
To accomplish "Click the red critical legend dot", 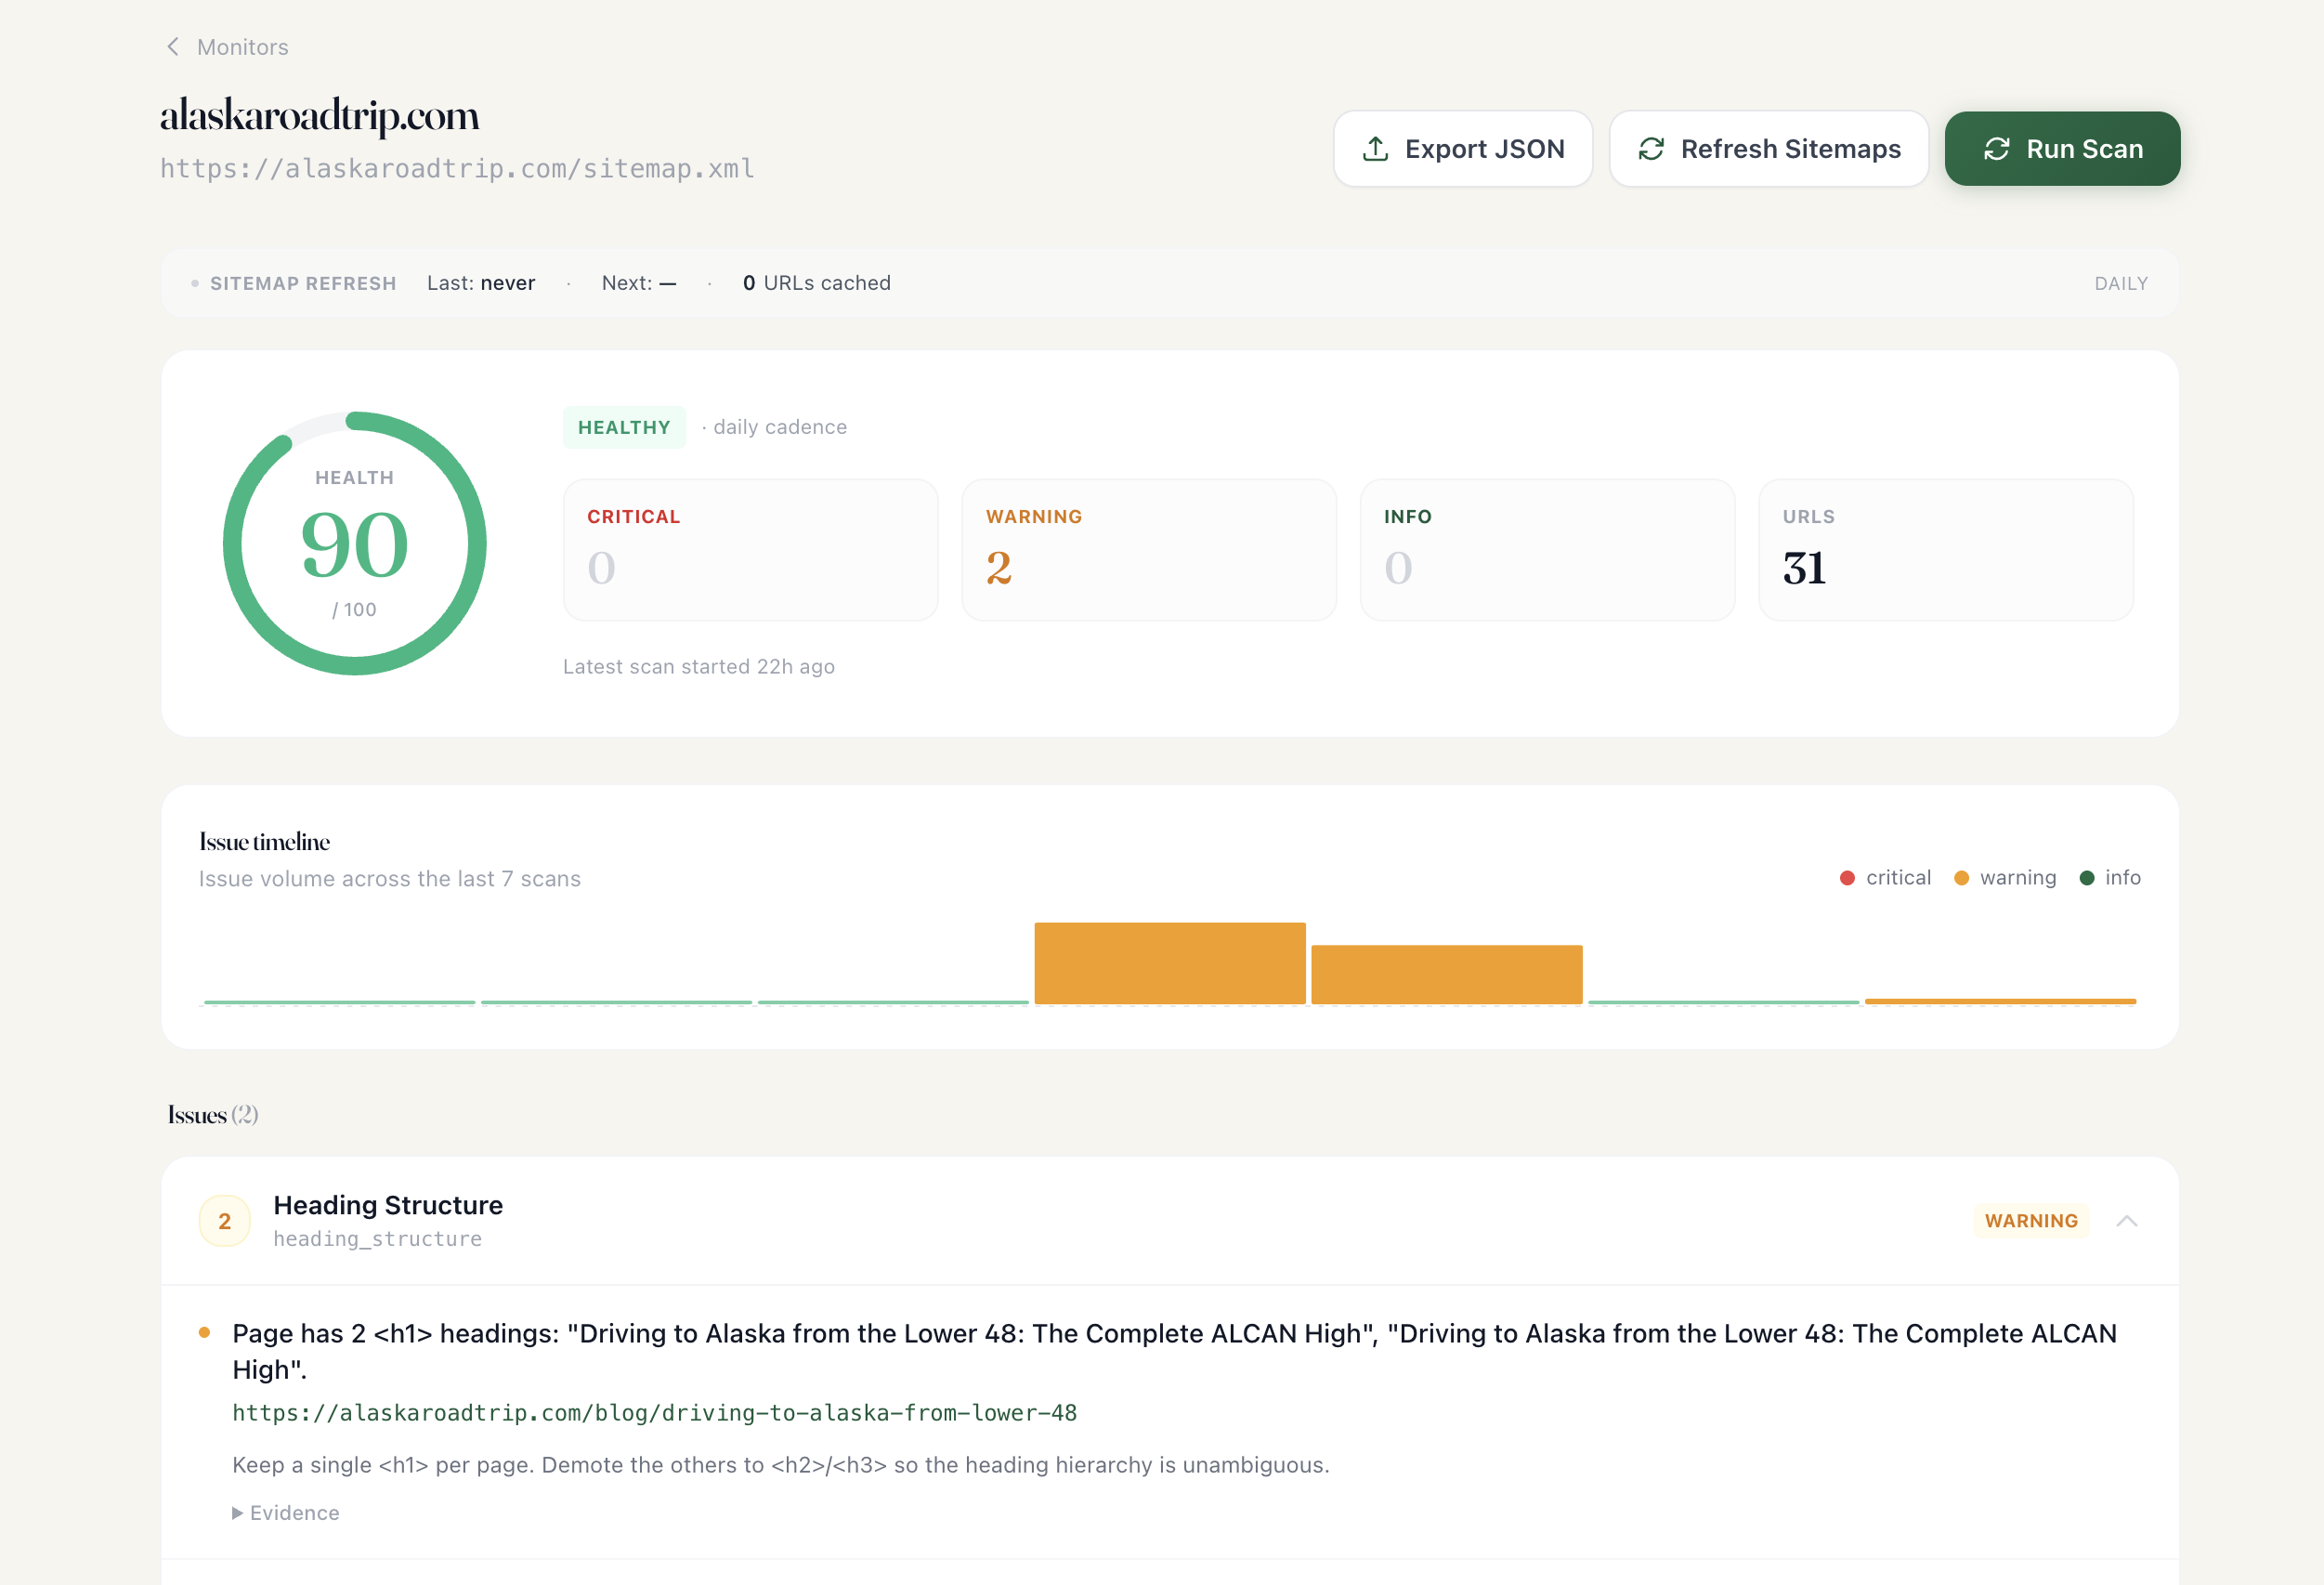I will pyautogui.click(x=1847, y=878).
